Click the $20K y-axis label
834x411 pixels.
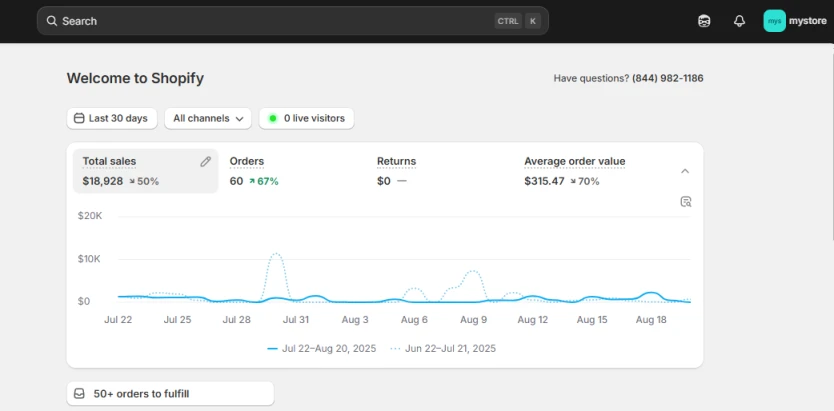pyautogui.click(x=89, y=216)
